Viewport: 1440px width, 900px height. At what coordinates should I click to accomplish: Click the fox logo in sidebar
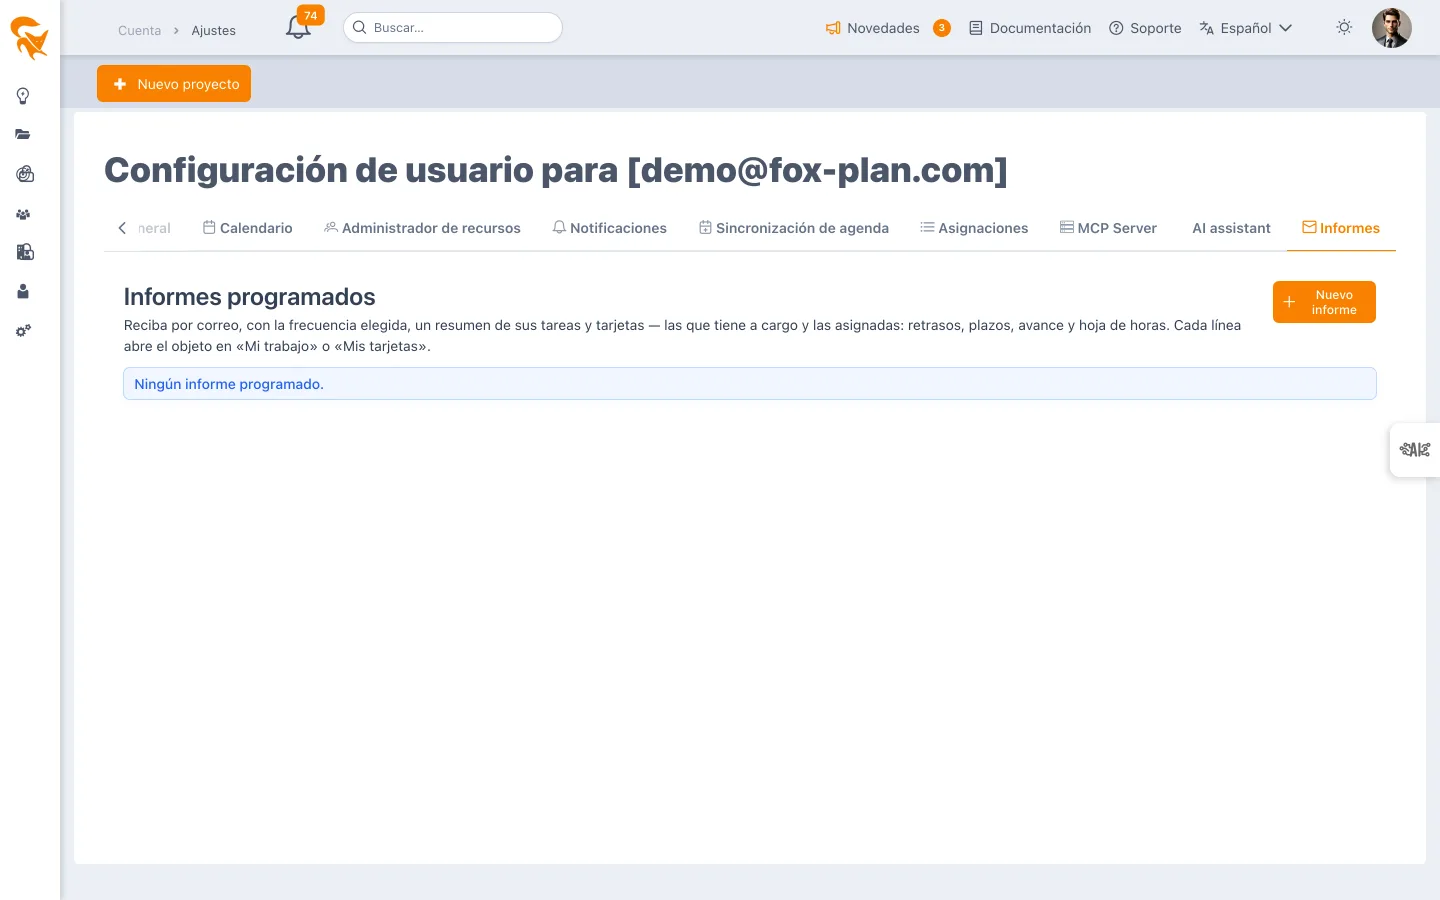pyautogui.click(x=29, y=38)
